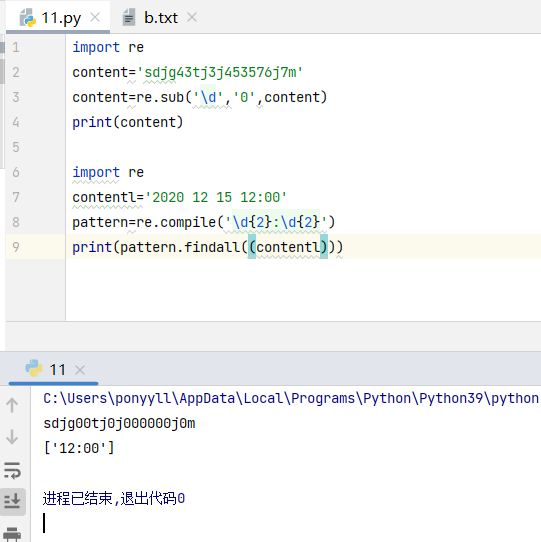The image size is (541, 542).
Task: Click line number 9 in the gutter
Action: [x=16, y=247]
